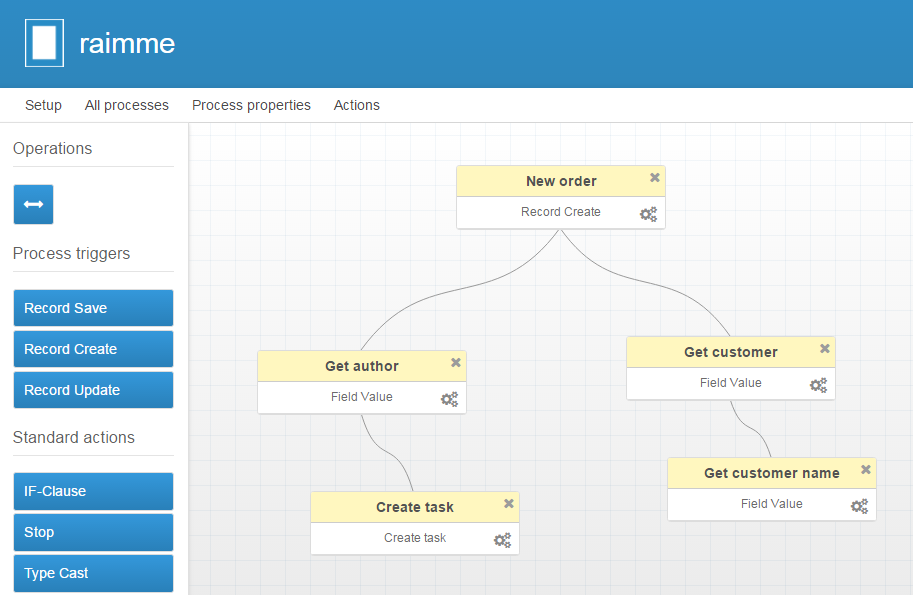Open settings gear on Get customer node
The width and height of the screenshot is (913, 595).
[819, 385]
